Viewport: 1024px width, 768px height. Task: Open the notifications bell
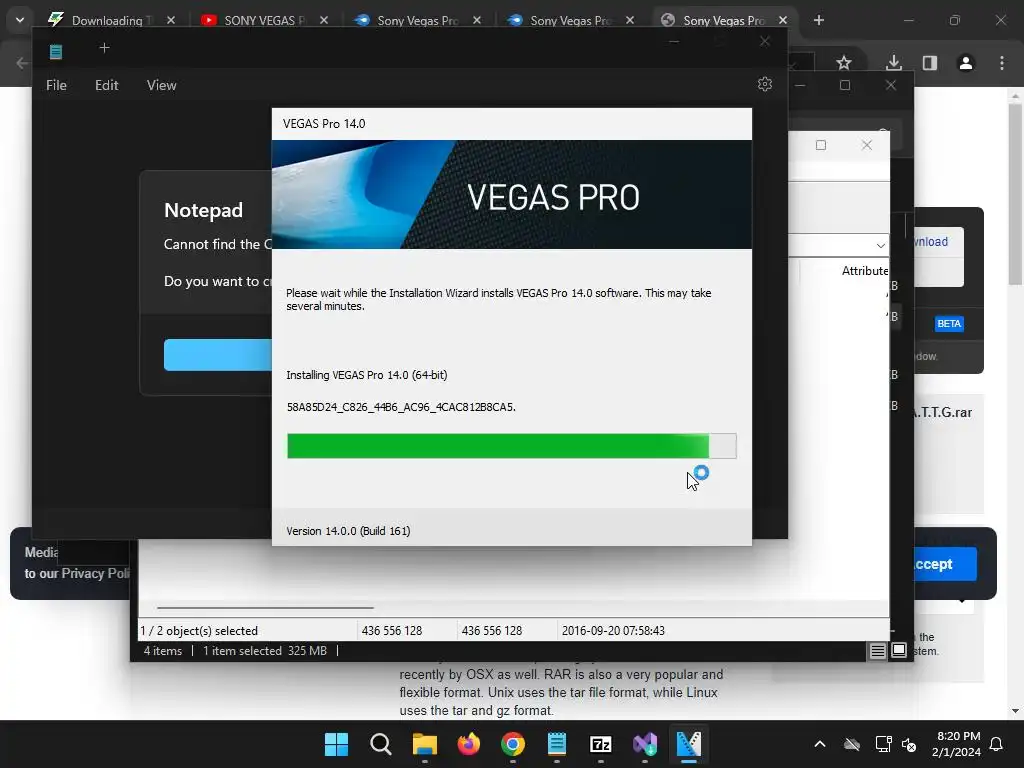click(x=996, y=744)
